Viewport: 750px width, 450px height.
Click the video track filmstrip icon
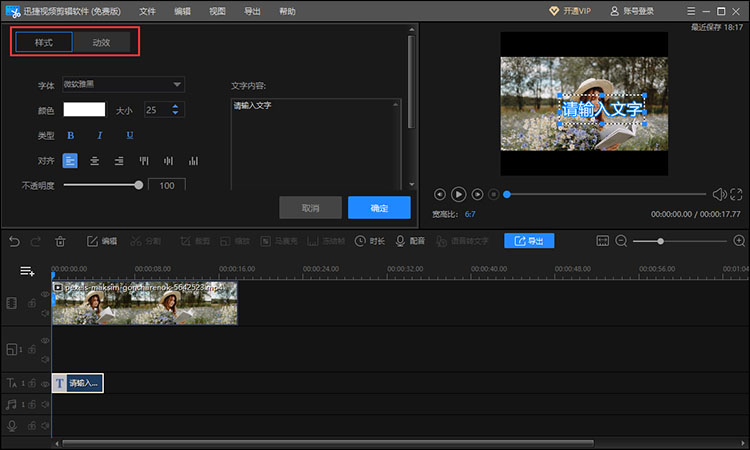[x=11, y=303]
